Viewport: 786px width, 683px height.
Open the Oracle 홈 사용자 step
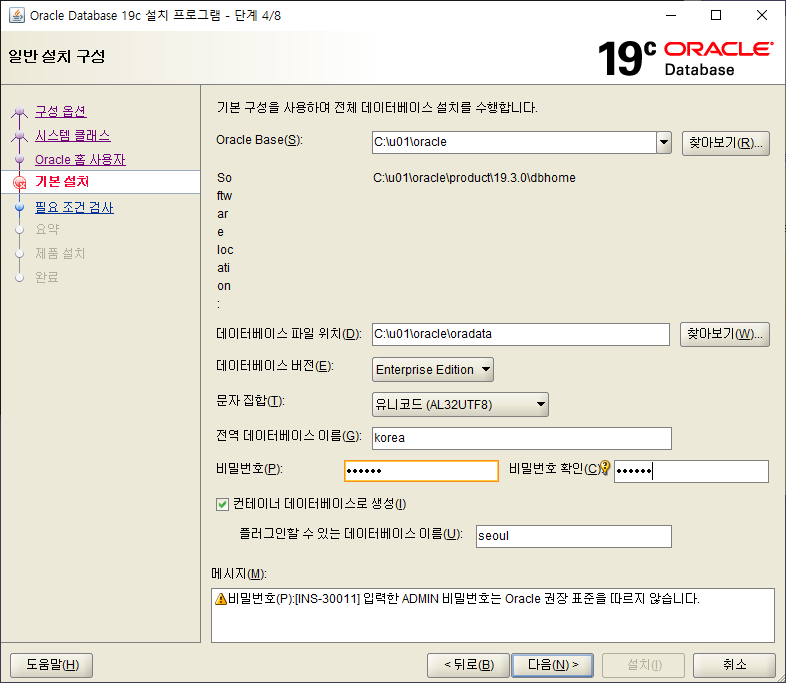[80, 159]
